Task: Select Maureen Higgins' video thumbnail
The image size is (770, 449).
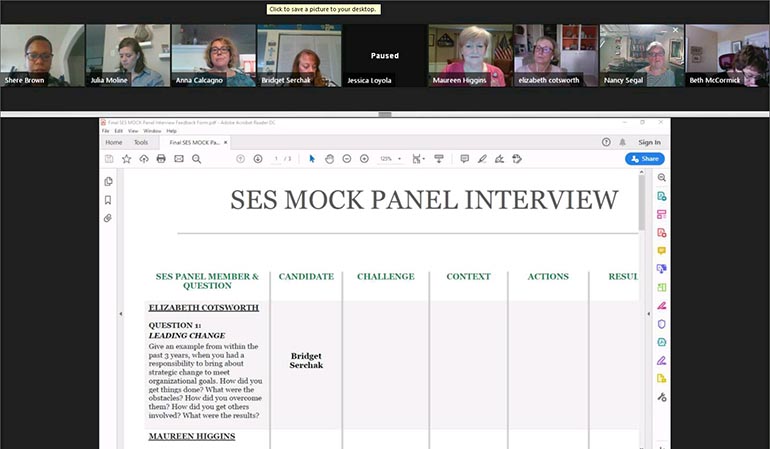Action: pos(470,56)
